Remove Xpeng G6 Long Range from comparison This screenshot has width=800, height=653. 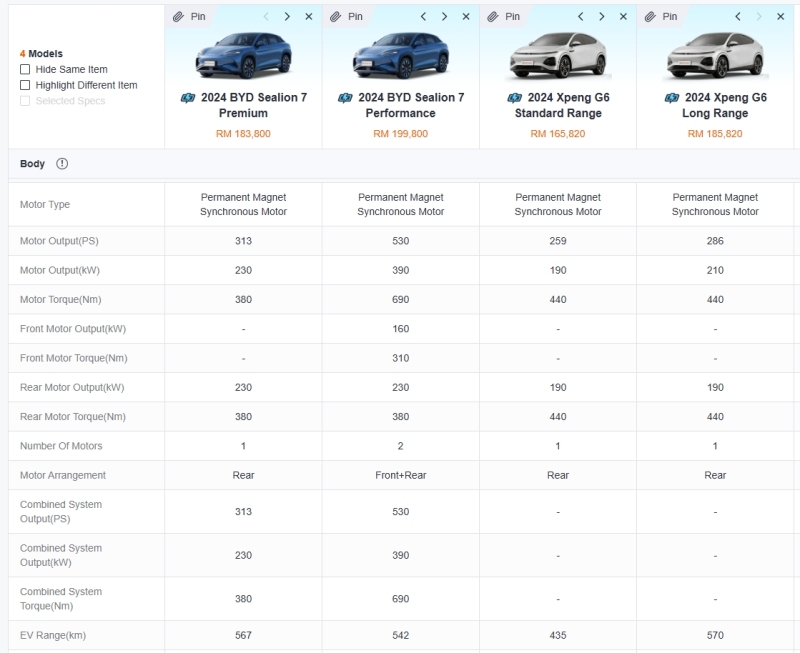coord(781,17)
